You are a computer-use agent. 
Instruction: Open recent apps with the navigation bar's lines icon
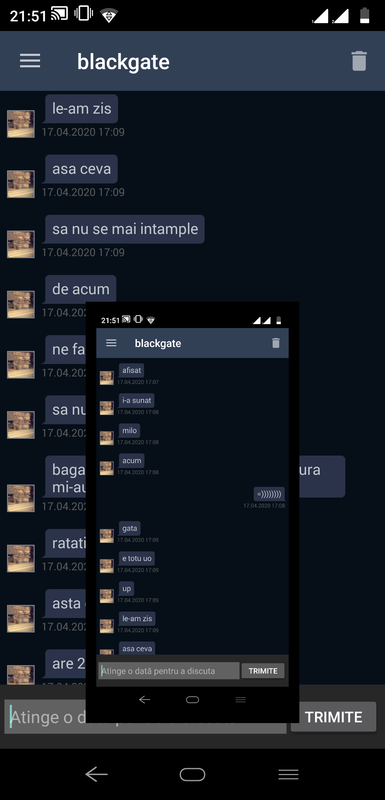pos(288,774)
